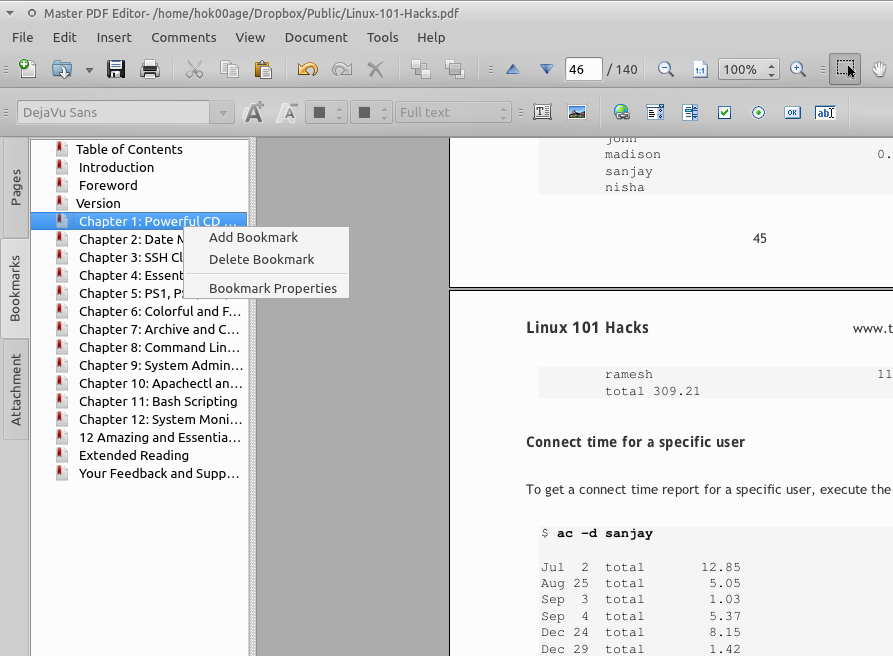Enable increased font size formatting
Screen dimensions: 893x656
point(254,112)
